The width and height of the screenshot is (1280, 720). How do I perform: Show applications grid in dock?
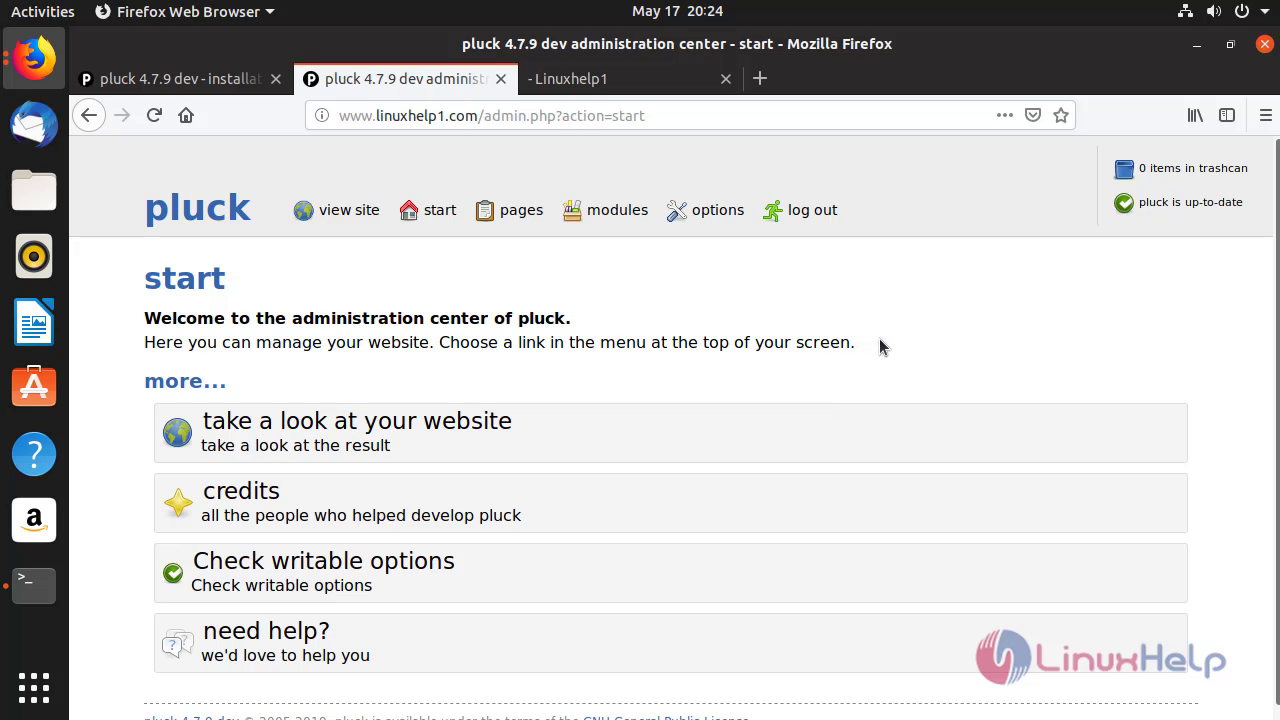click(x=34, y=688)
